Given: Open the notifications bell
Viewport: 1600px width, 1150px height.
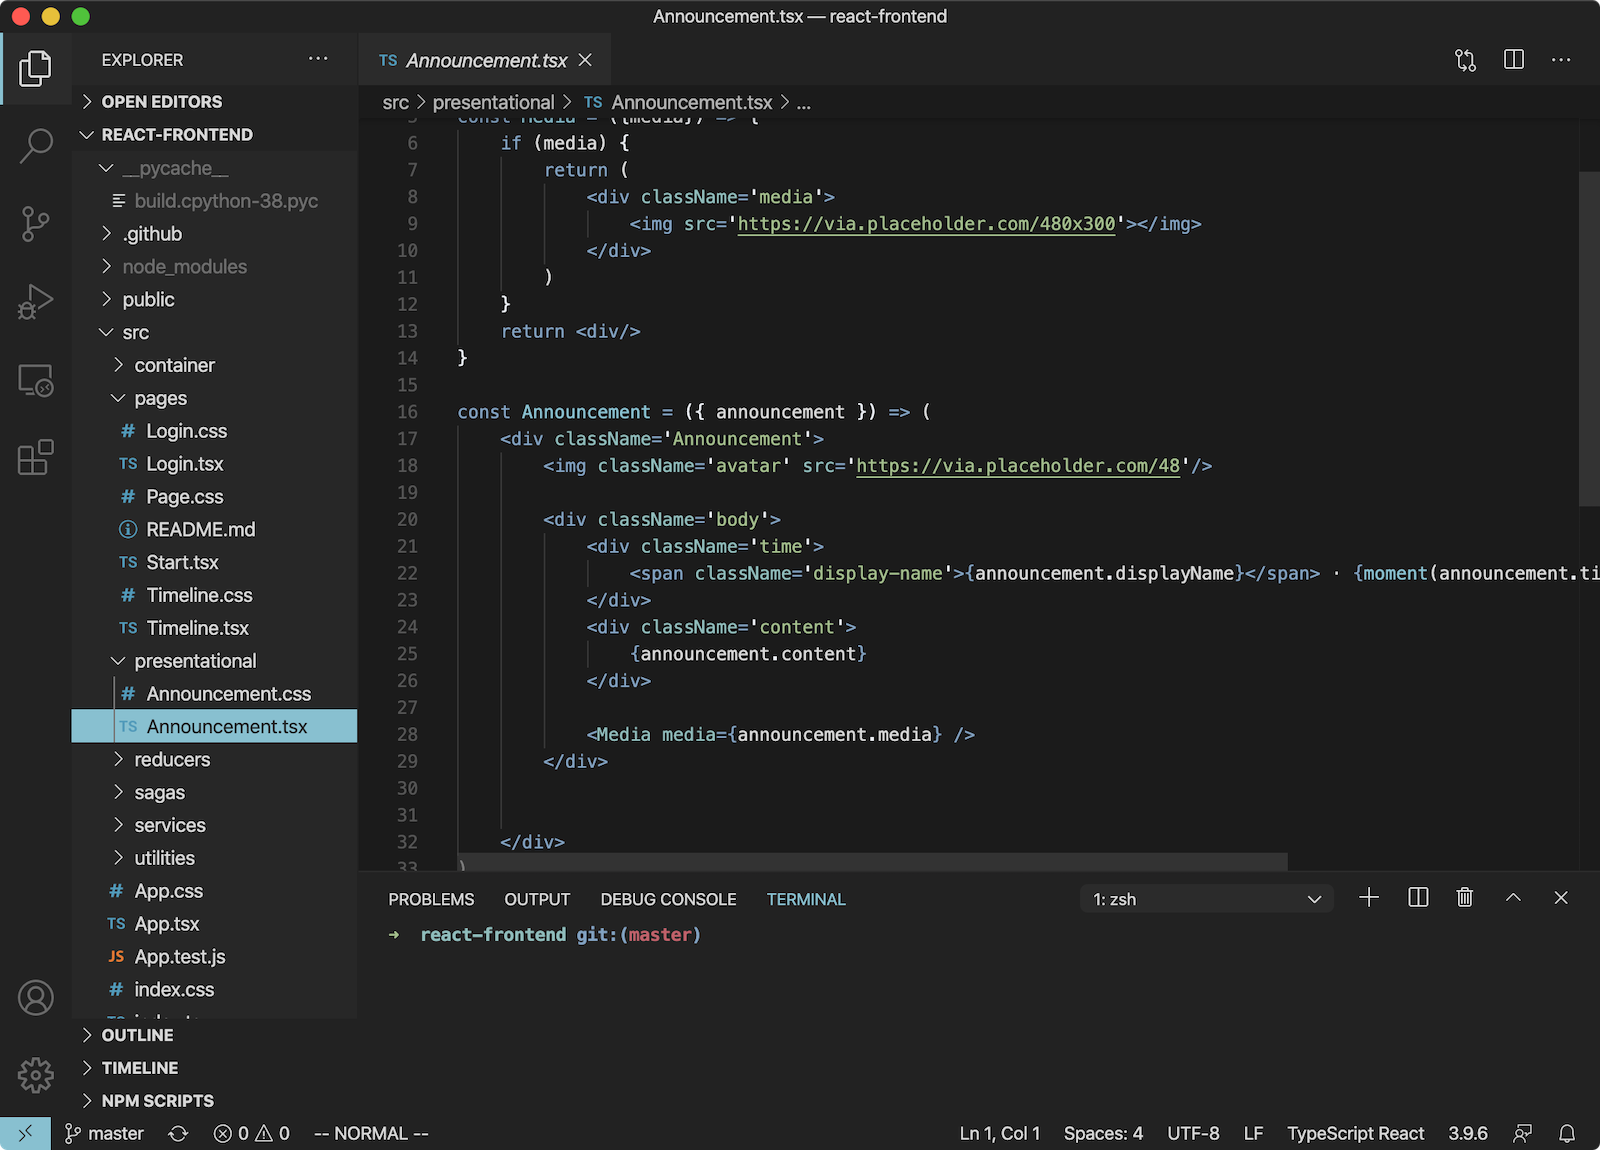Looking at the screenshot, I should click(1566, 1133).
